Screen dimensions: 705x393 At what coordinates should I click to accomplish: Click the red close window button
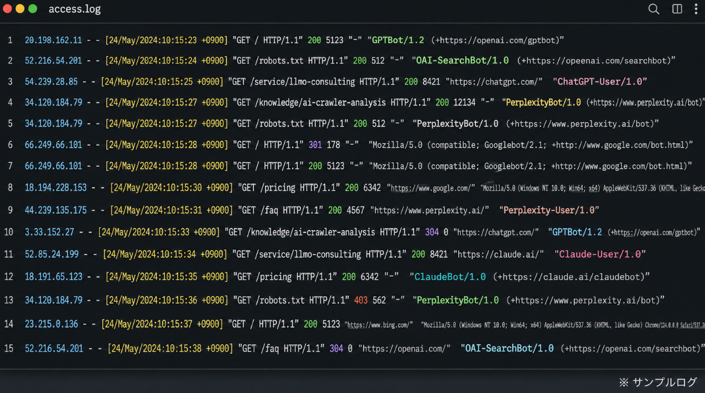[x=7, y=9]
